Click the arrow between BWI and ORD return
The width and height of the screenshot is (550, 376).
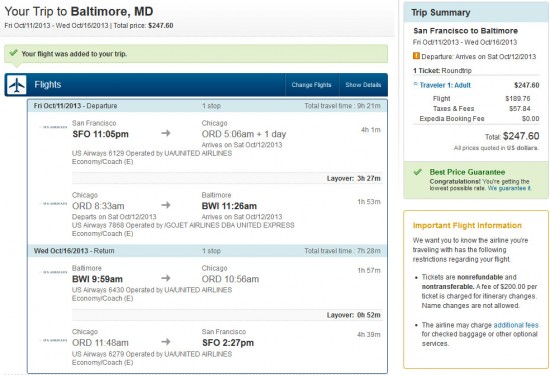pyautogui.click(x=166, y=278)
